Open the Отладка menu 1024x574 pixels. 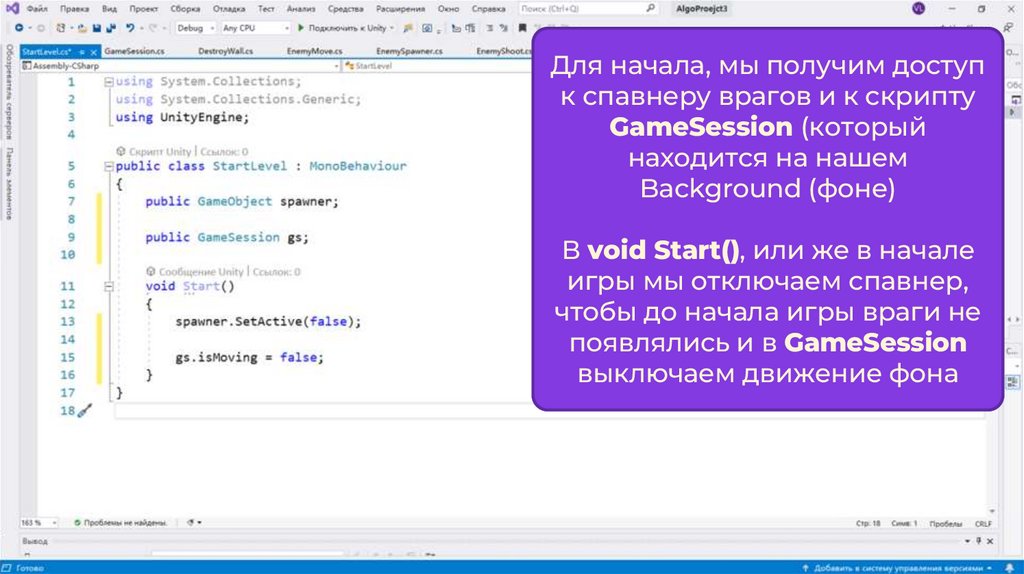pyautogui.click(x=229, y=8)
